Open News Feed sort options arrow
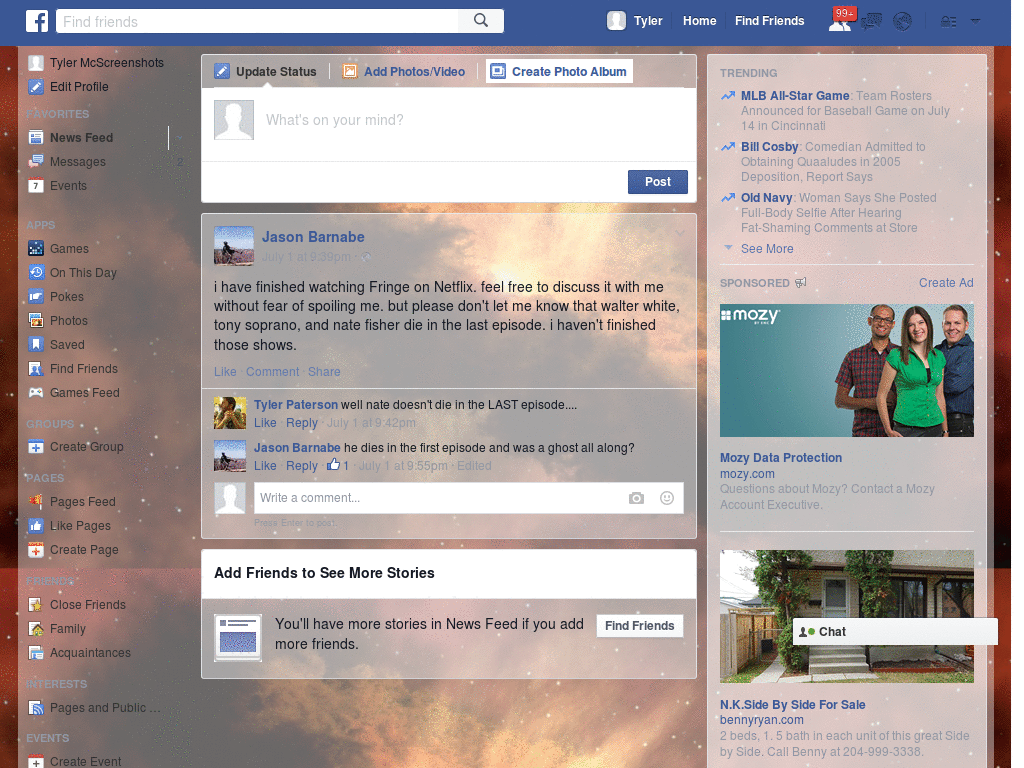Viewport: 1024px width, 768px height. [x=178, y=138]
